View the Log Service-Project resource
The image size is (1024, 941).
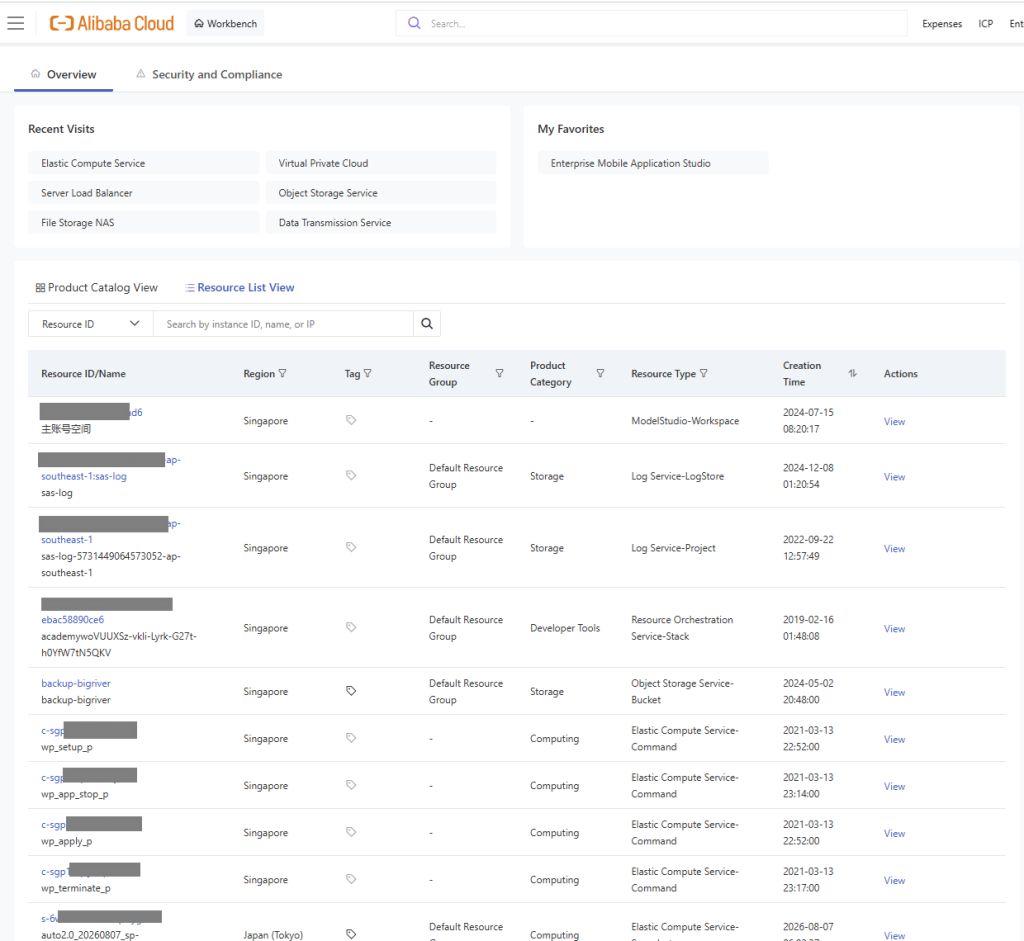(x=894, y=549)
